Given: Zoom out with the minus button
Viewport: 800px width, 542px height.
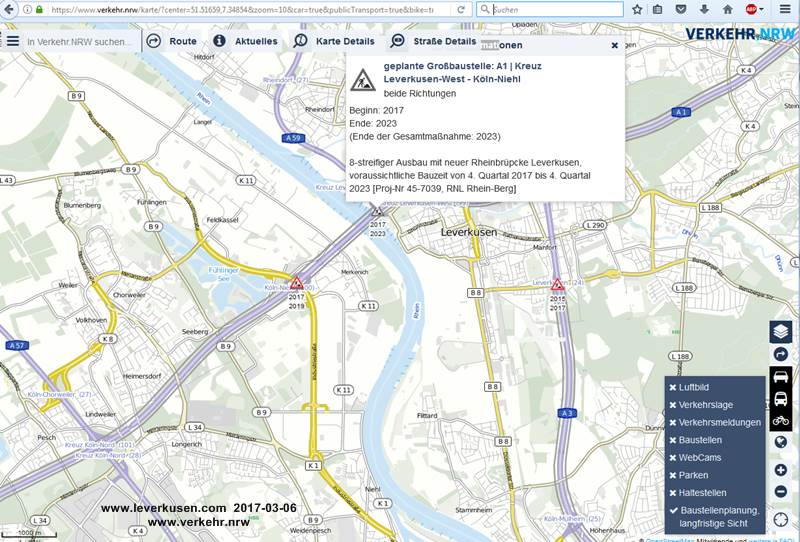Looking at the screenshot, I should point(781,491).
